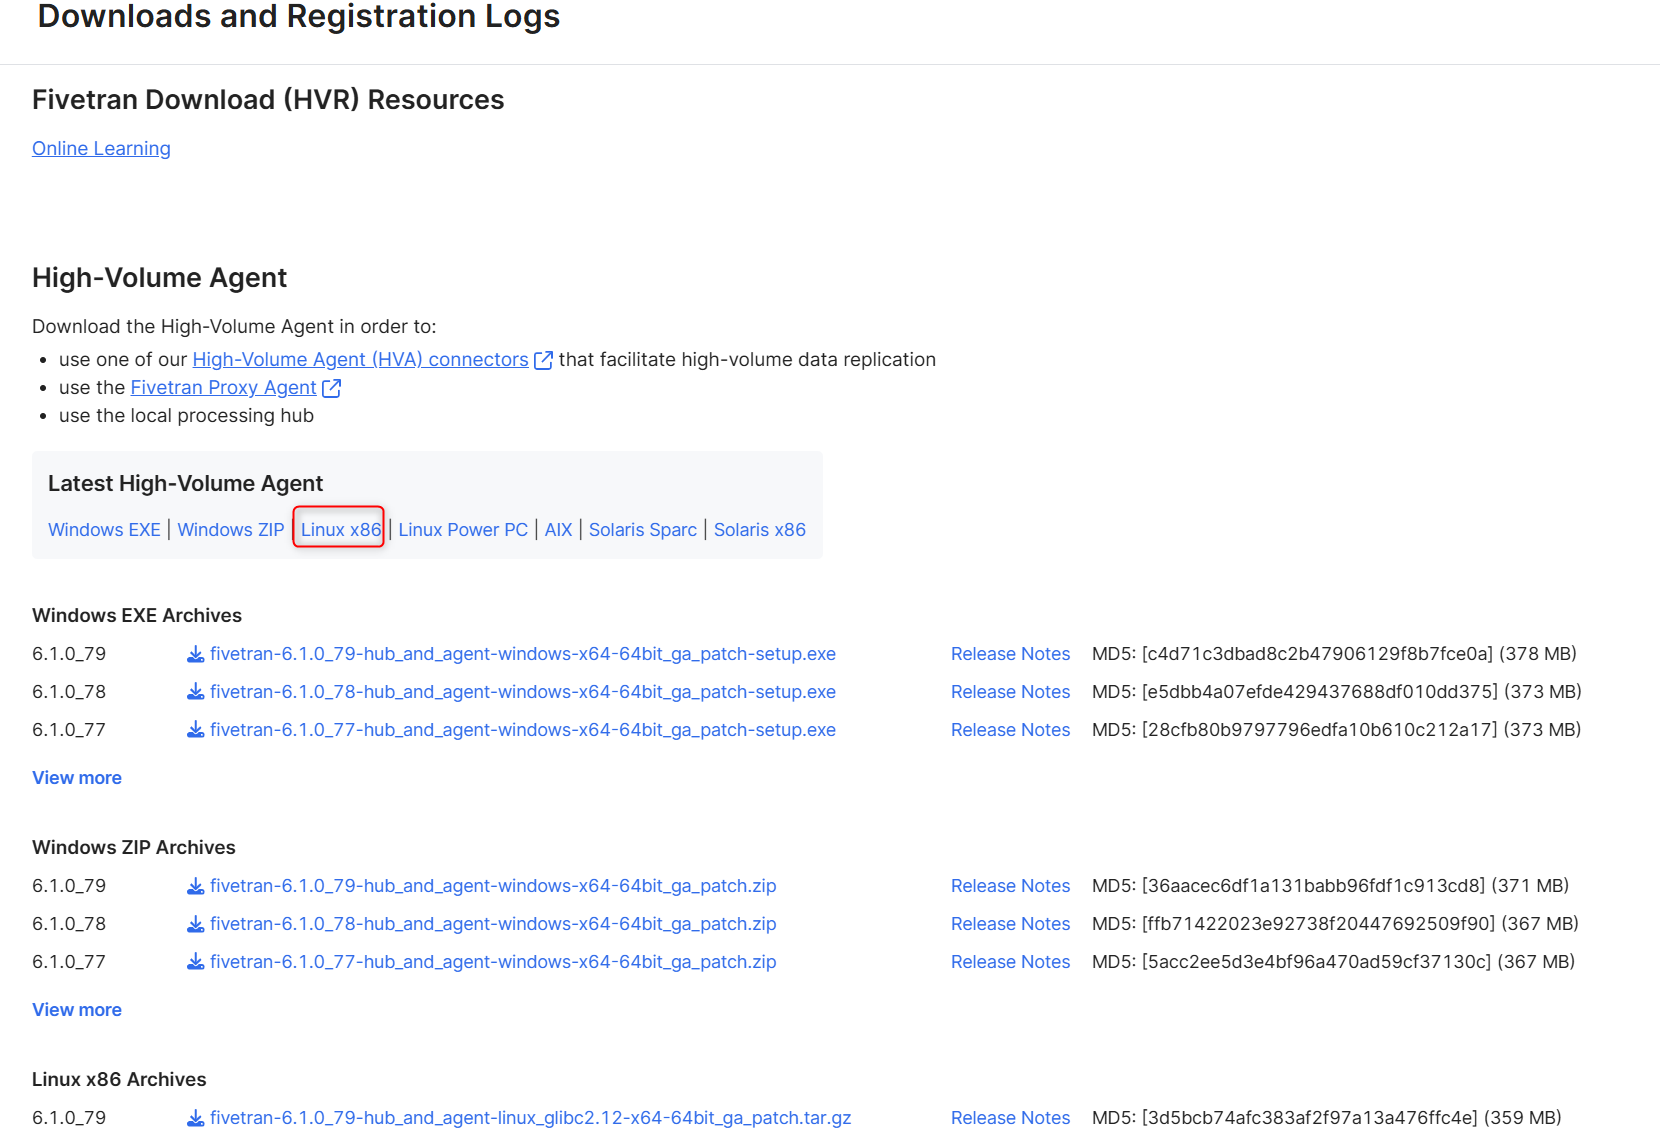The image size is (1660, 1144).
Task: Select Solaris x86 agent link
Action: point(760,529)
